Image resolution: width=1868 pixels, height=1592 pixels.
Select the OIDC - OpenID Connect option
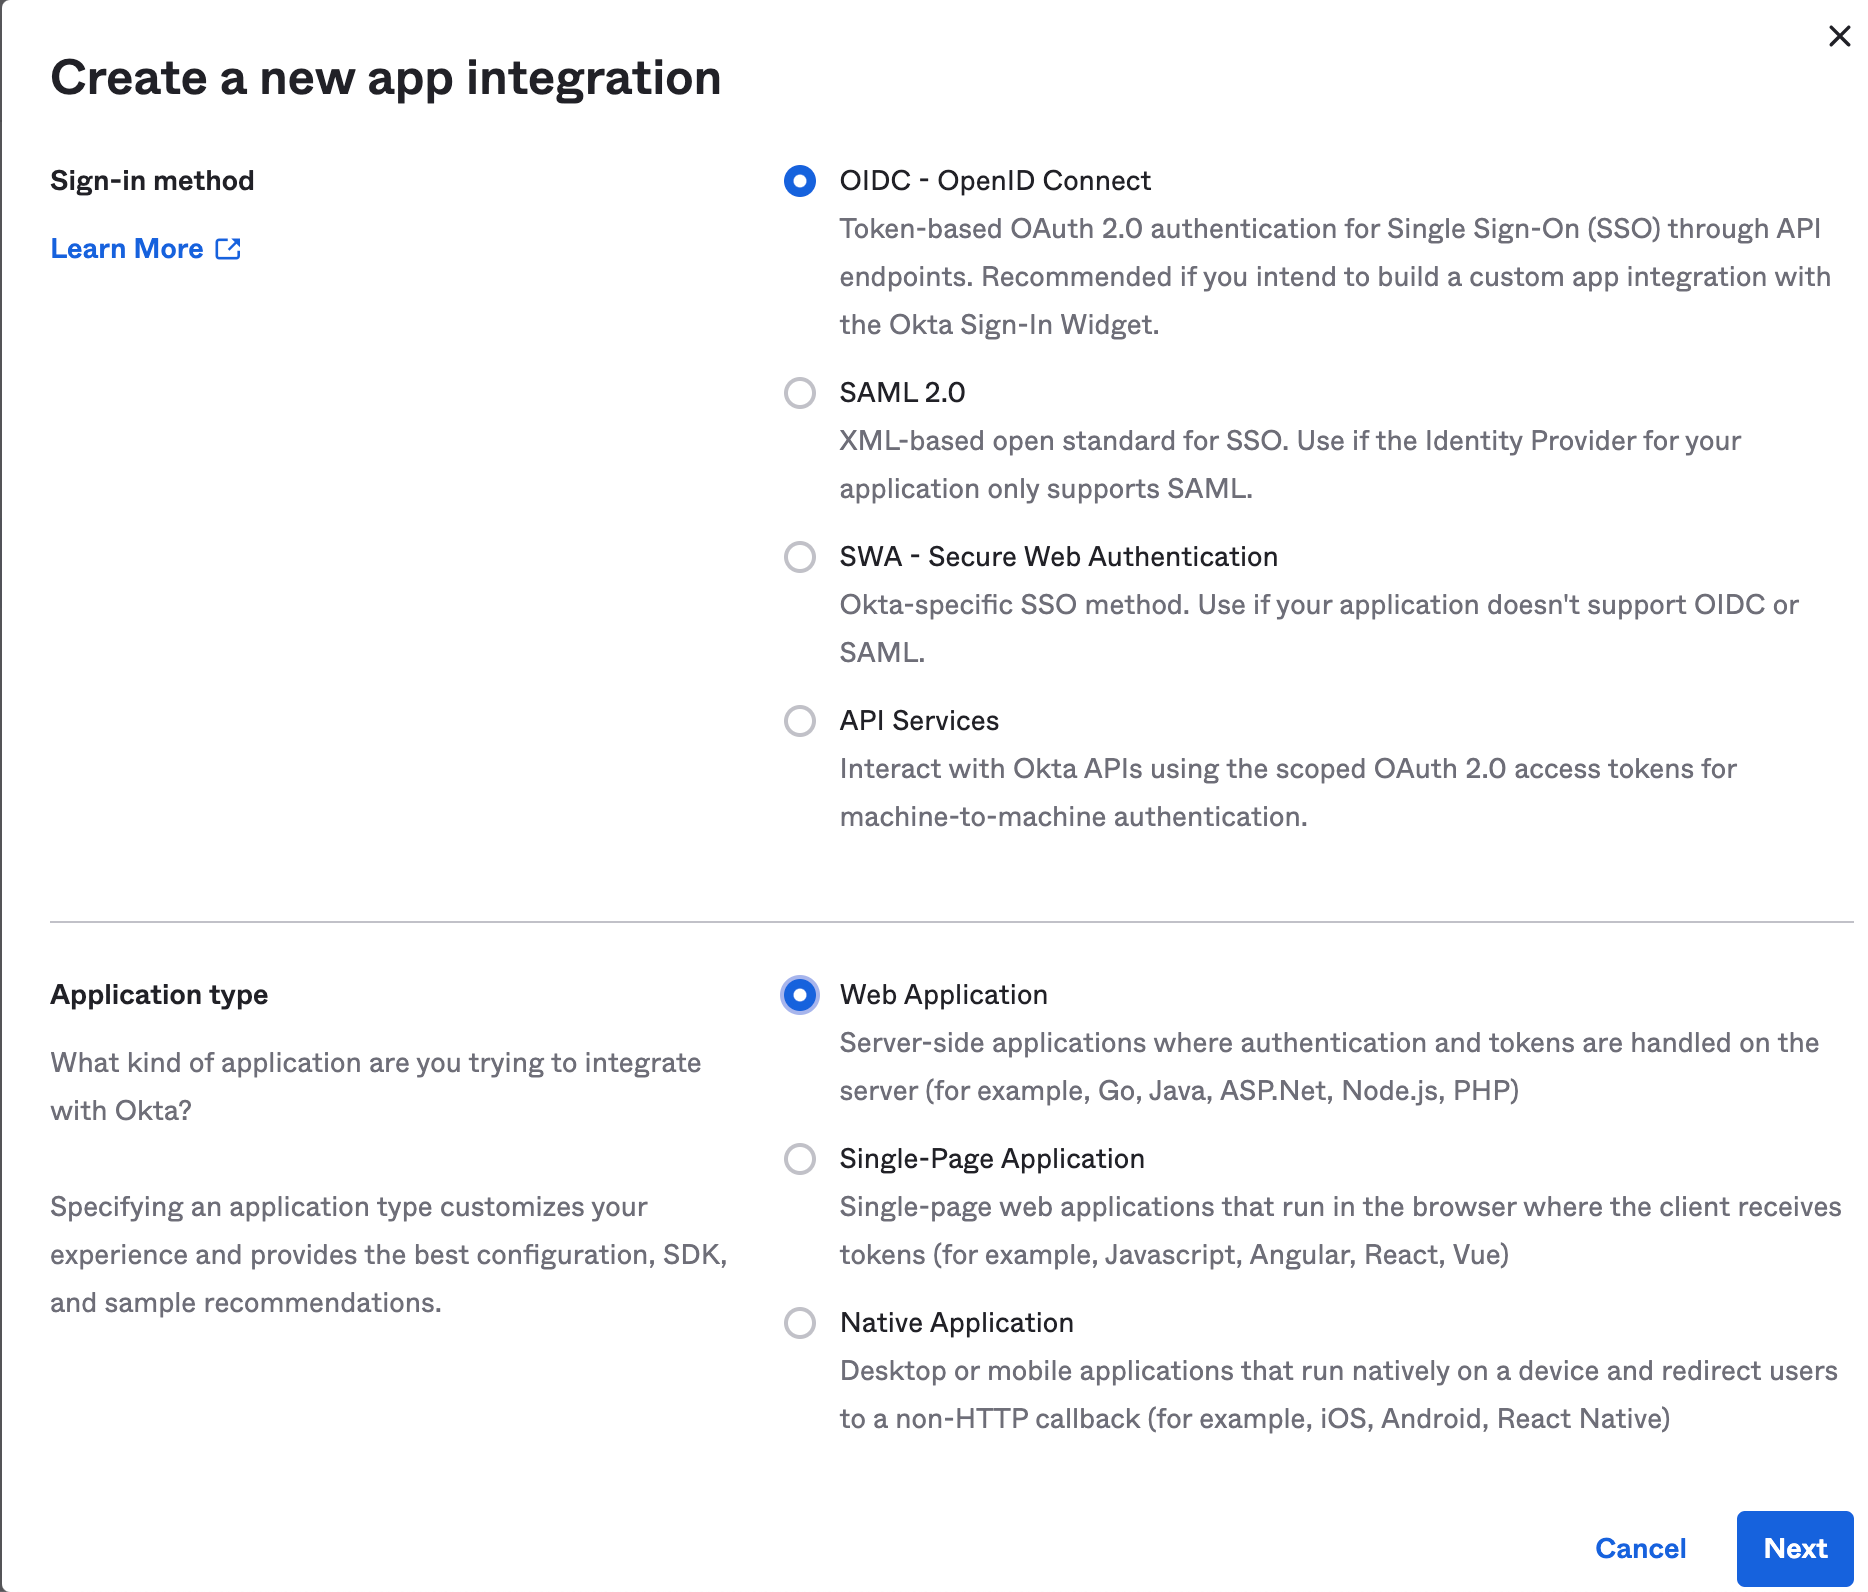pyautogui.click(x=799, y=182)
